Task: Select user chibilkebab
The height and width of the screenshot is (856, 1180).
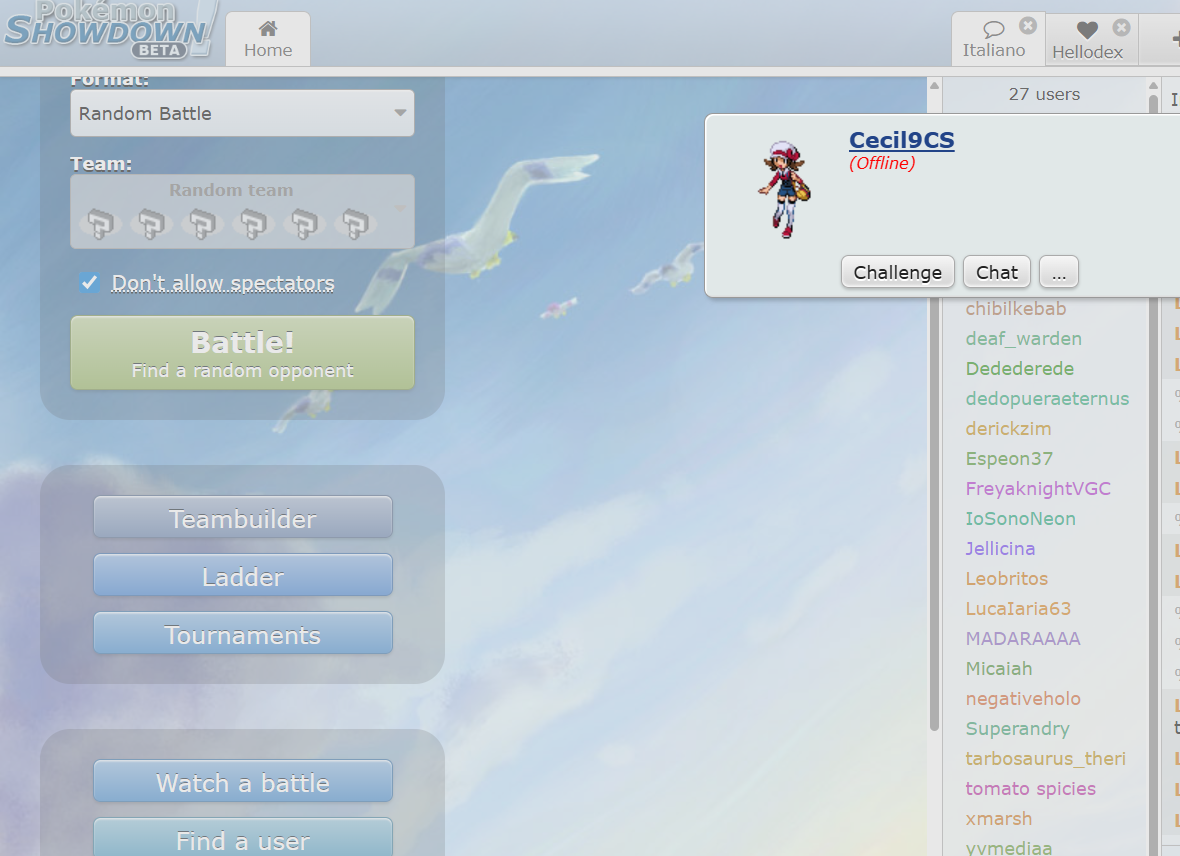Action: click(x=1015, y=309)
